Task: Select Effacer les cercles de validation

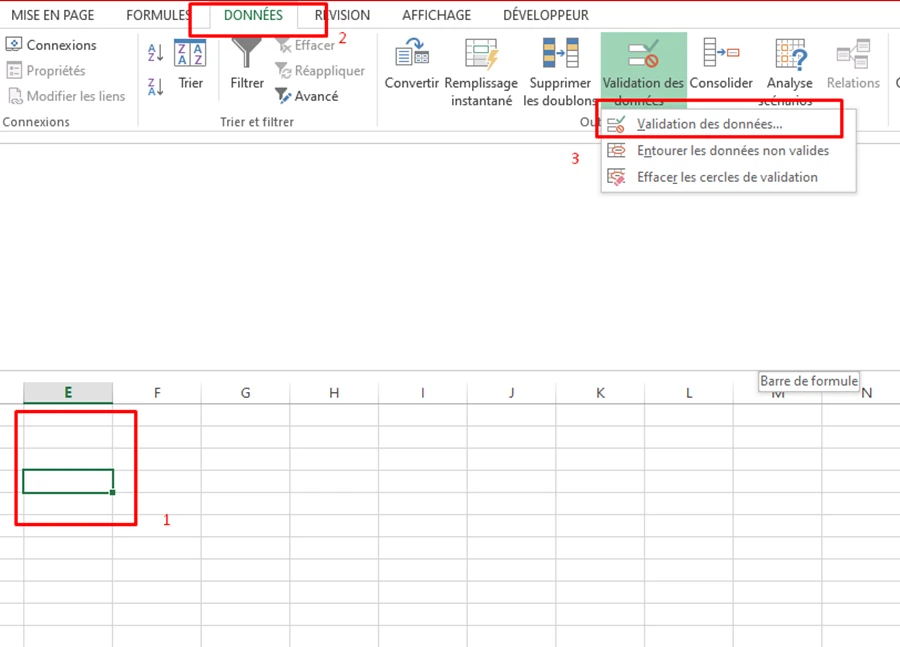Action: [x=726, y=177]
